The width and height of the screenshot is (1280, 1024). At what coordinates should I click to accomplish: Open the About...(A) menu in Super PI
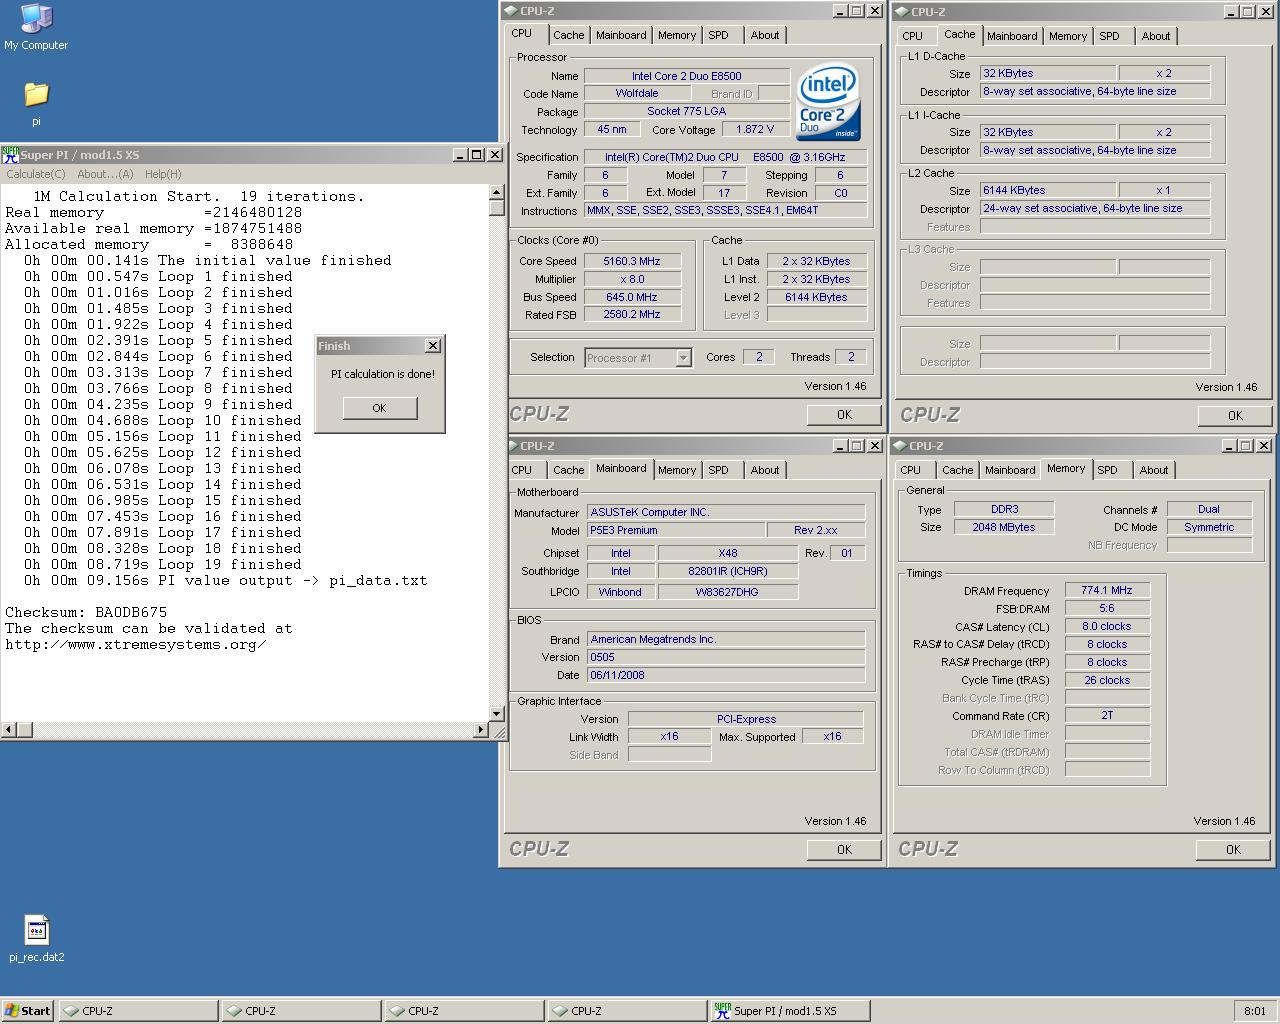[105, 174]
